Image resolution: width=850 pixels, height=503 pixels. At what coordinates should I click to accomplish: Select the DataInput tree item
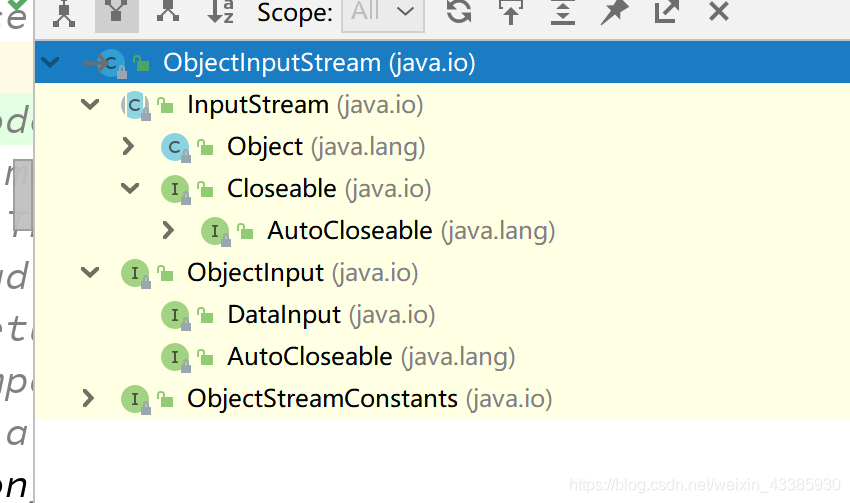284,315
